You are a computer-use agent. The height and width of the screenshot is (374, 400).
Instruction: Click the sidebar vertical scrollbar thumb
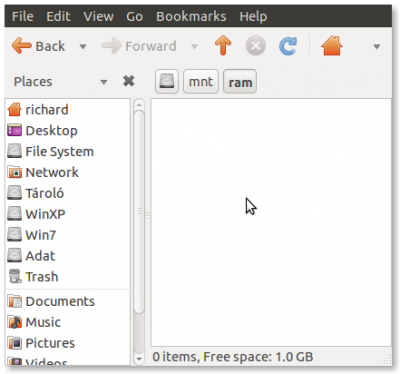click(x=139, y=212)
